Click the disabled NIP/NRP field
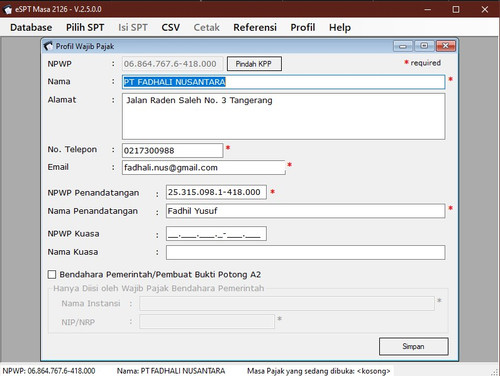Viewport: 500px width, 376px height. click(x=207, y=322)
